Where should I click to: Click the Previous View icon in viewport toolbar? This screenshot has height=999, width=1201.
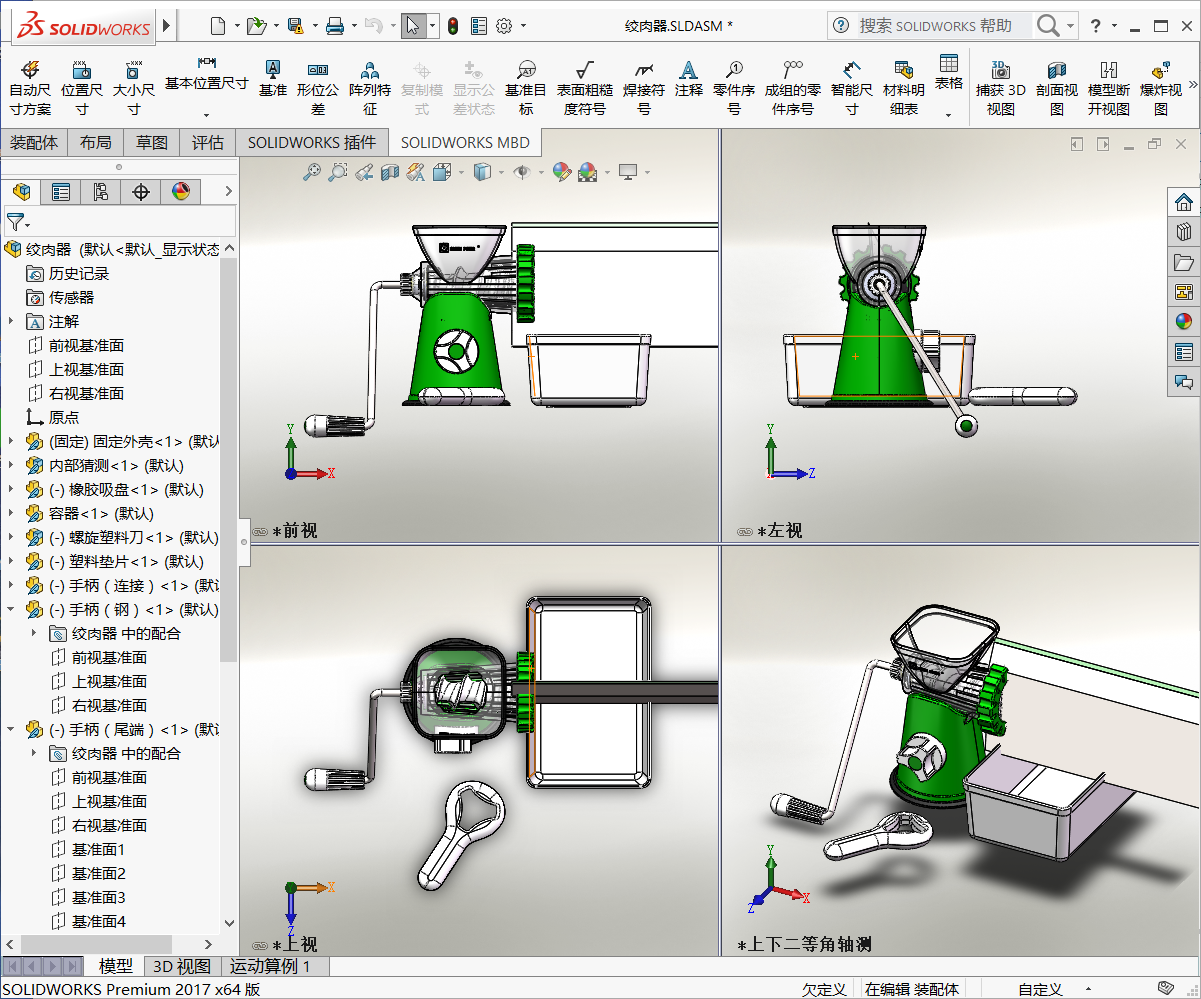coord(364,172)
